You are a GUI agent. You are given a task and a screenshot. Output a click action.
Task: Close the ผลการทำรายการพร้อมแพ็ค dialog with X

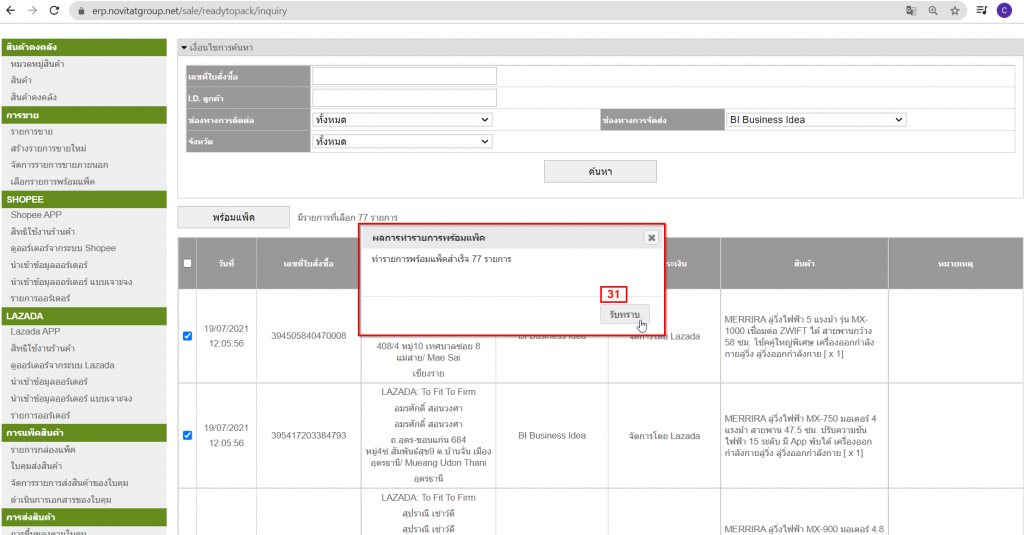[651, 238]
